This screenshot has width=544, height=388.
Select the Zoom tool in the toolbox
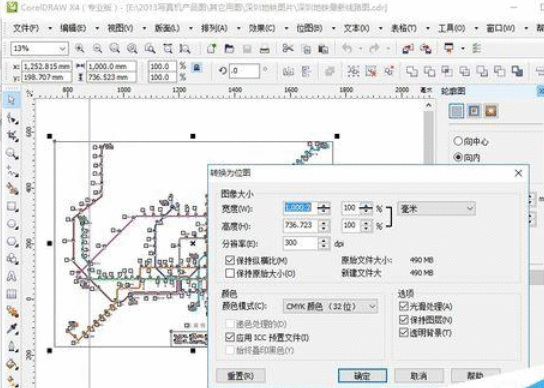pos(12,153)
